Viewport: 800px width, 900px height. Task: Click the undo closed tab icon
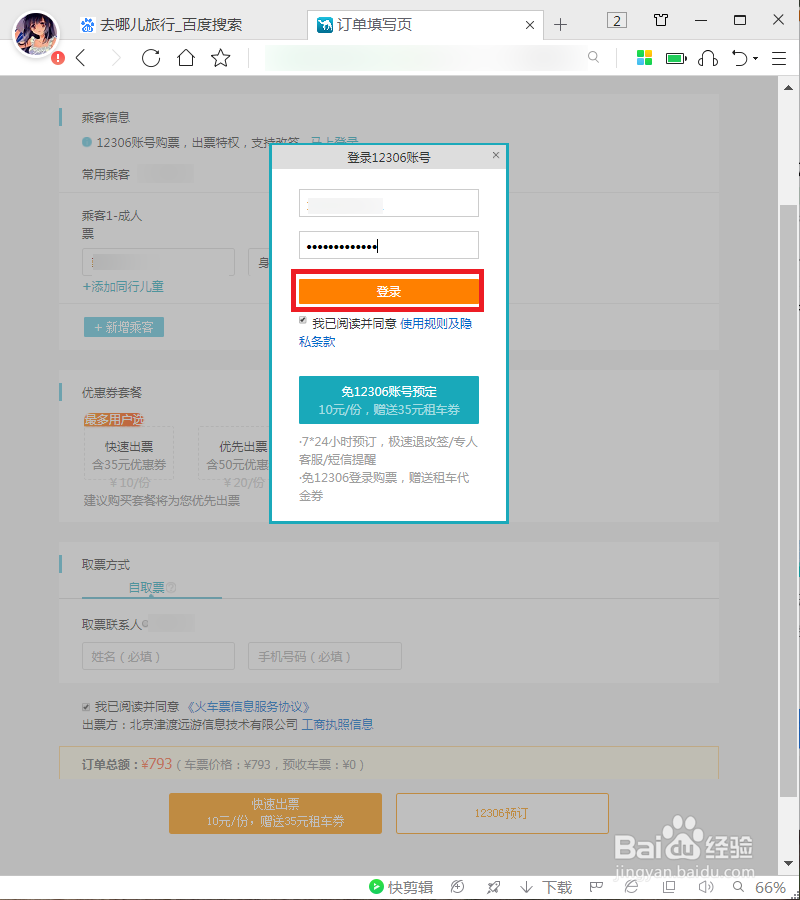pyautogui.click(x=740, y=58)
